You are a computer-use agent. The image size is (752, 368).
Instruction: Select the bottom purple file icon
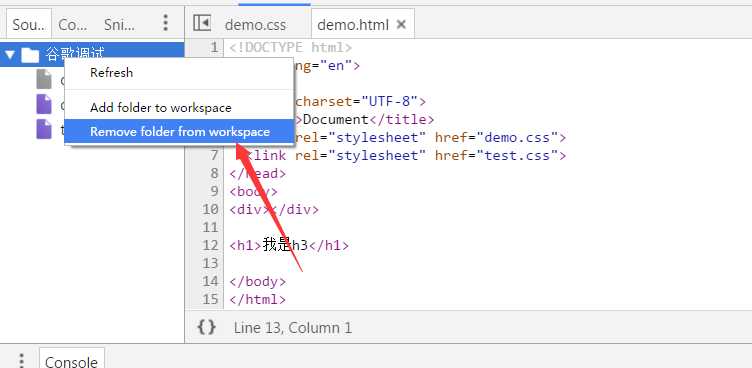(44, 129)
